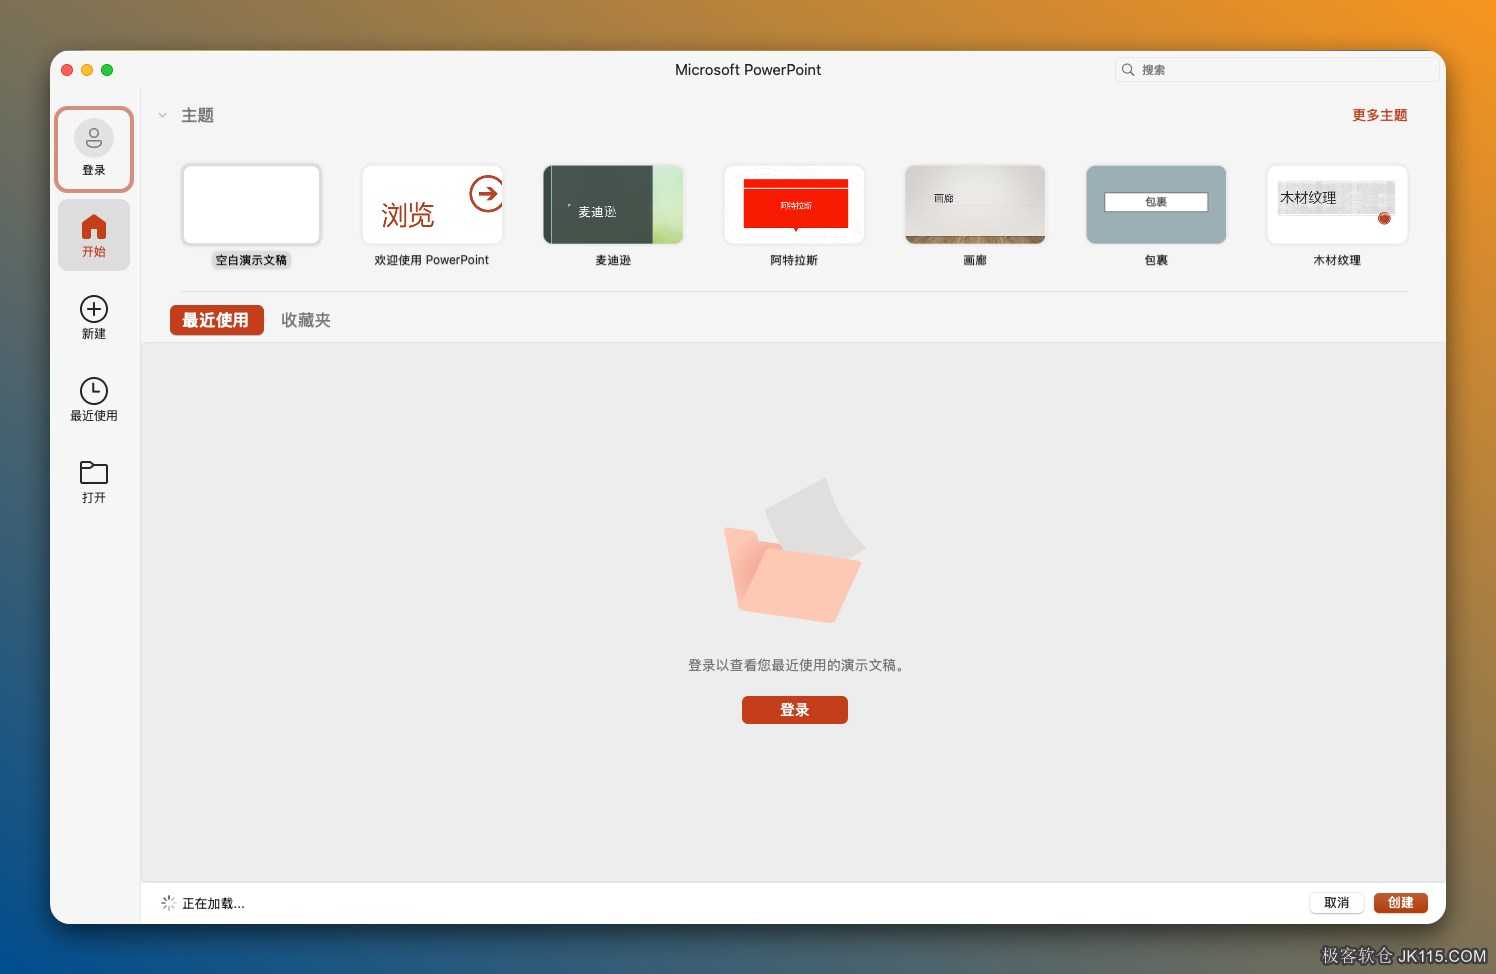Screen dimensions: 1496x974
Task: Maximize window with the green button
Action: pyautogui.click(x=107, y=70)
